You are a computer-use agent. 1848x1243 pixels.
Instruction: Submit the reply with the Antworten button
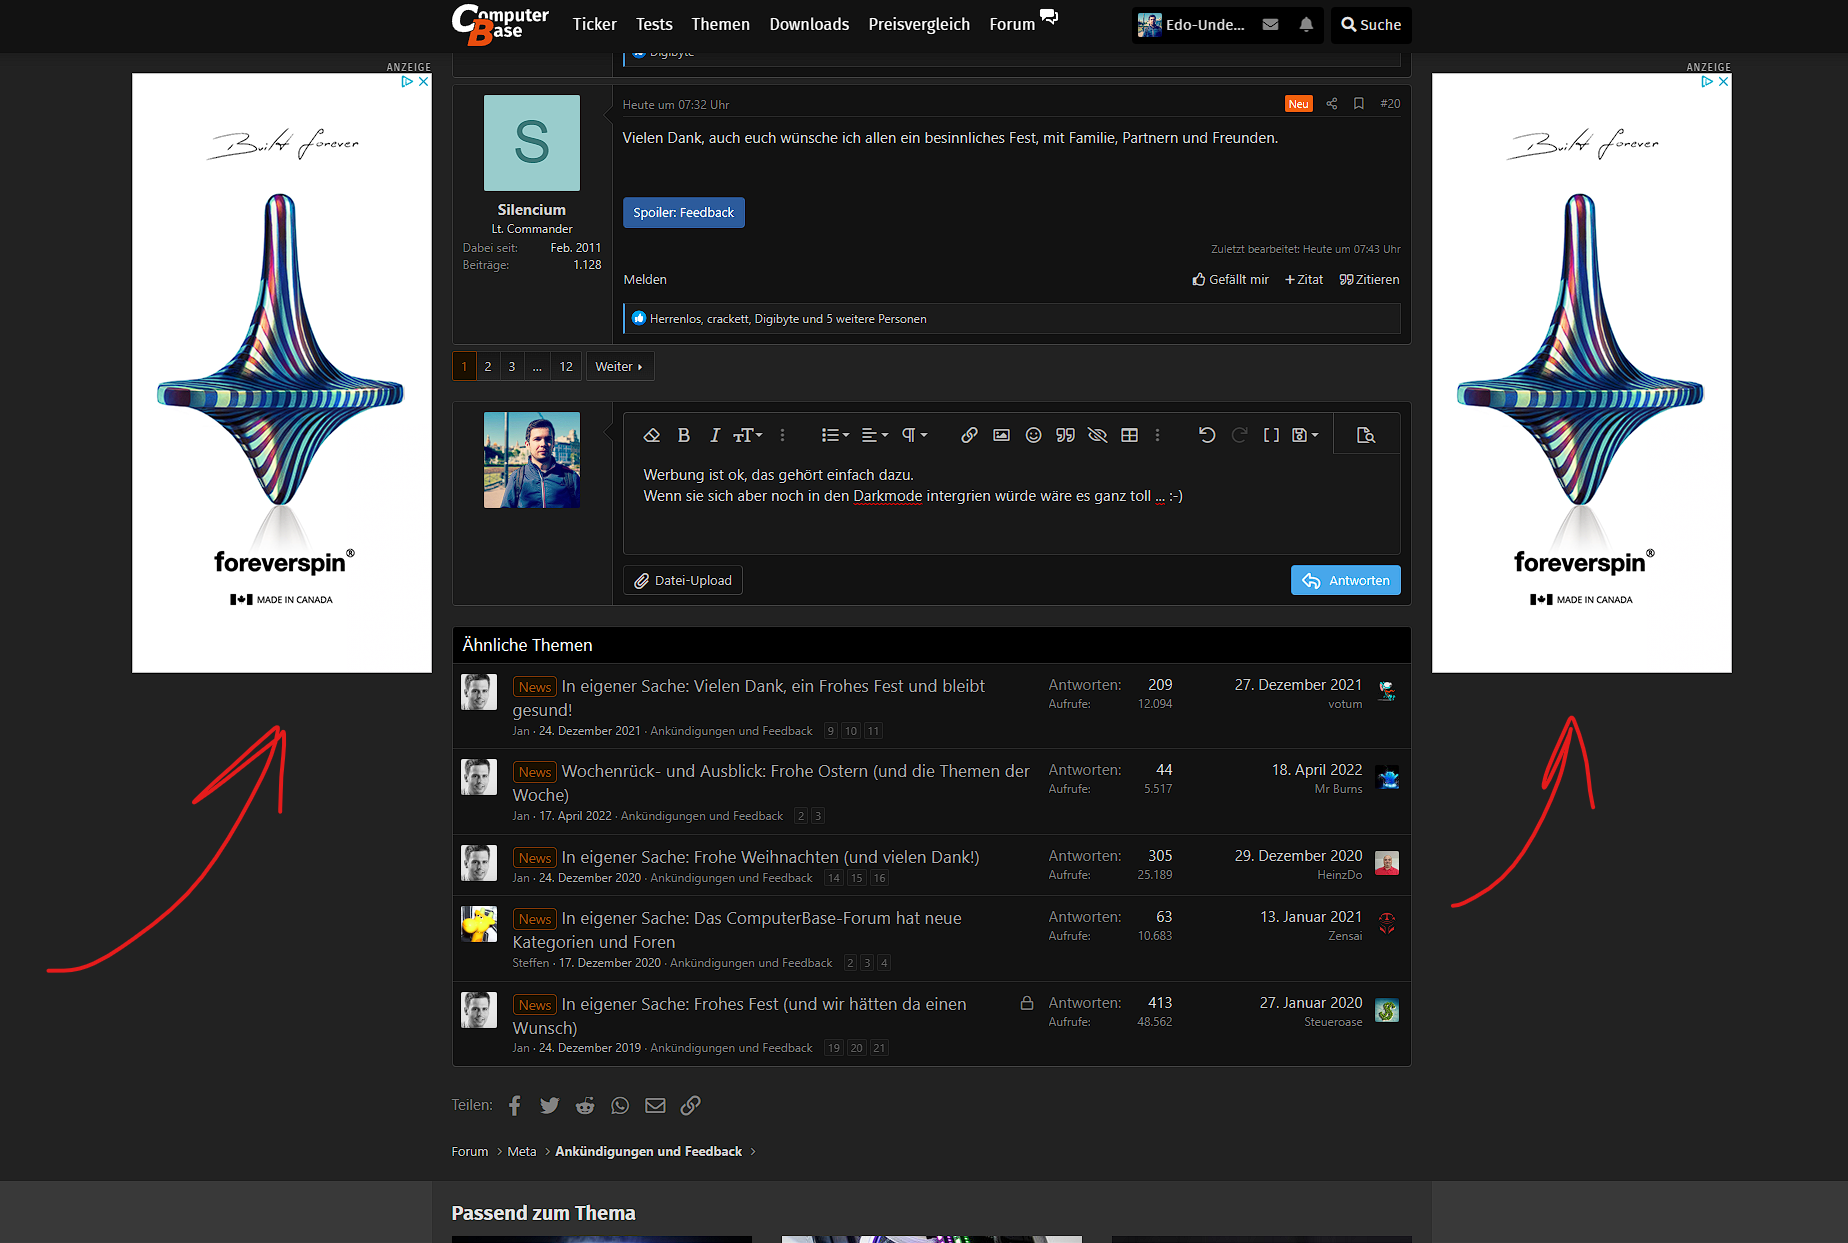[1345, 580]
